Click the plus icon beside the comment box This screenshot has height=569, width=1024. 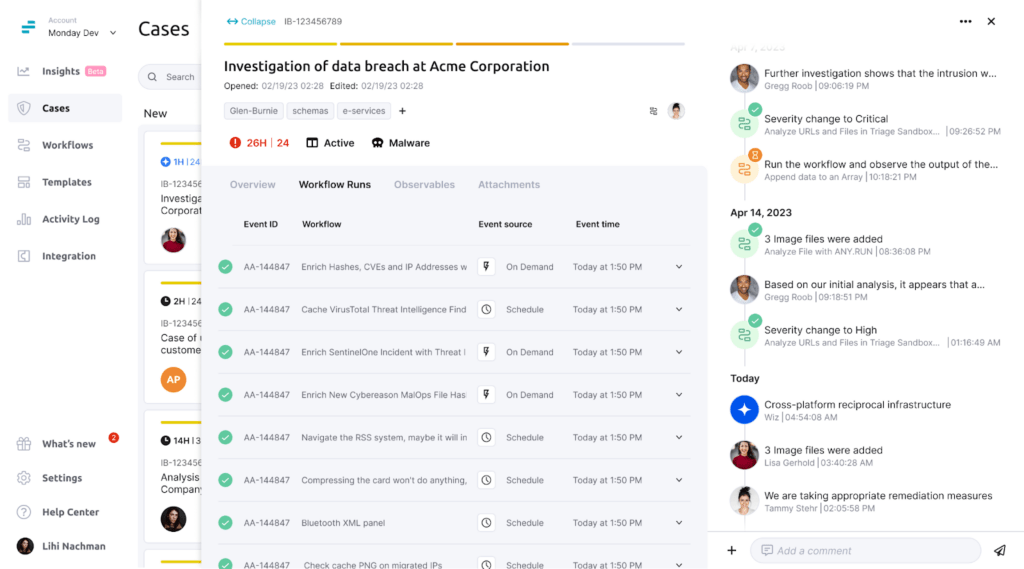tap(731, 550)
